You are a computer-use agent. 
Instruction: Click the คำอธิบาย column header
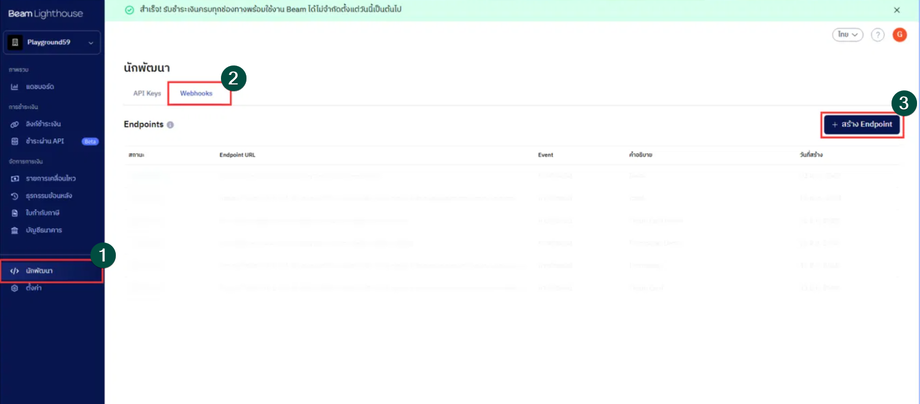coord(641,155)
